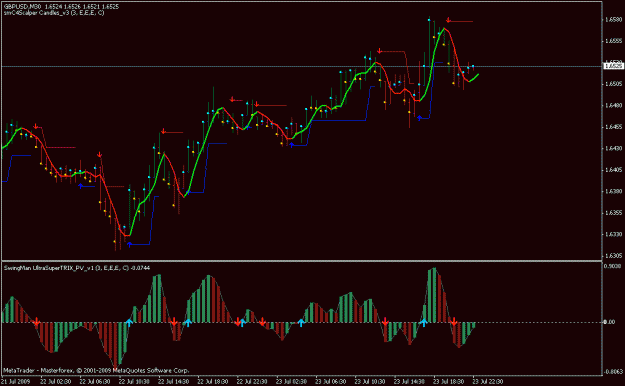Click the 23 Jul 14:30 time label
This screenshot has width=625, height=386.
409,382
